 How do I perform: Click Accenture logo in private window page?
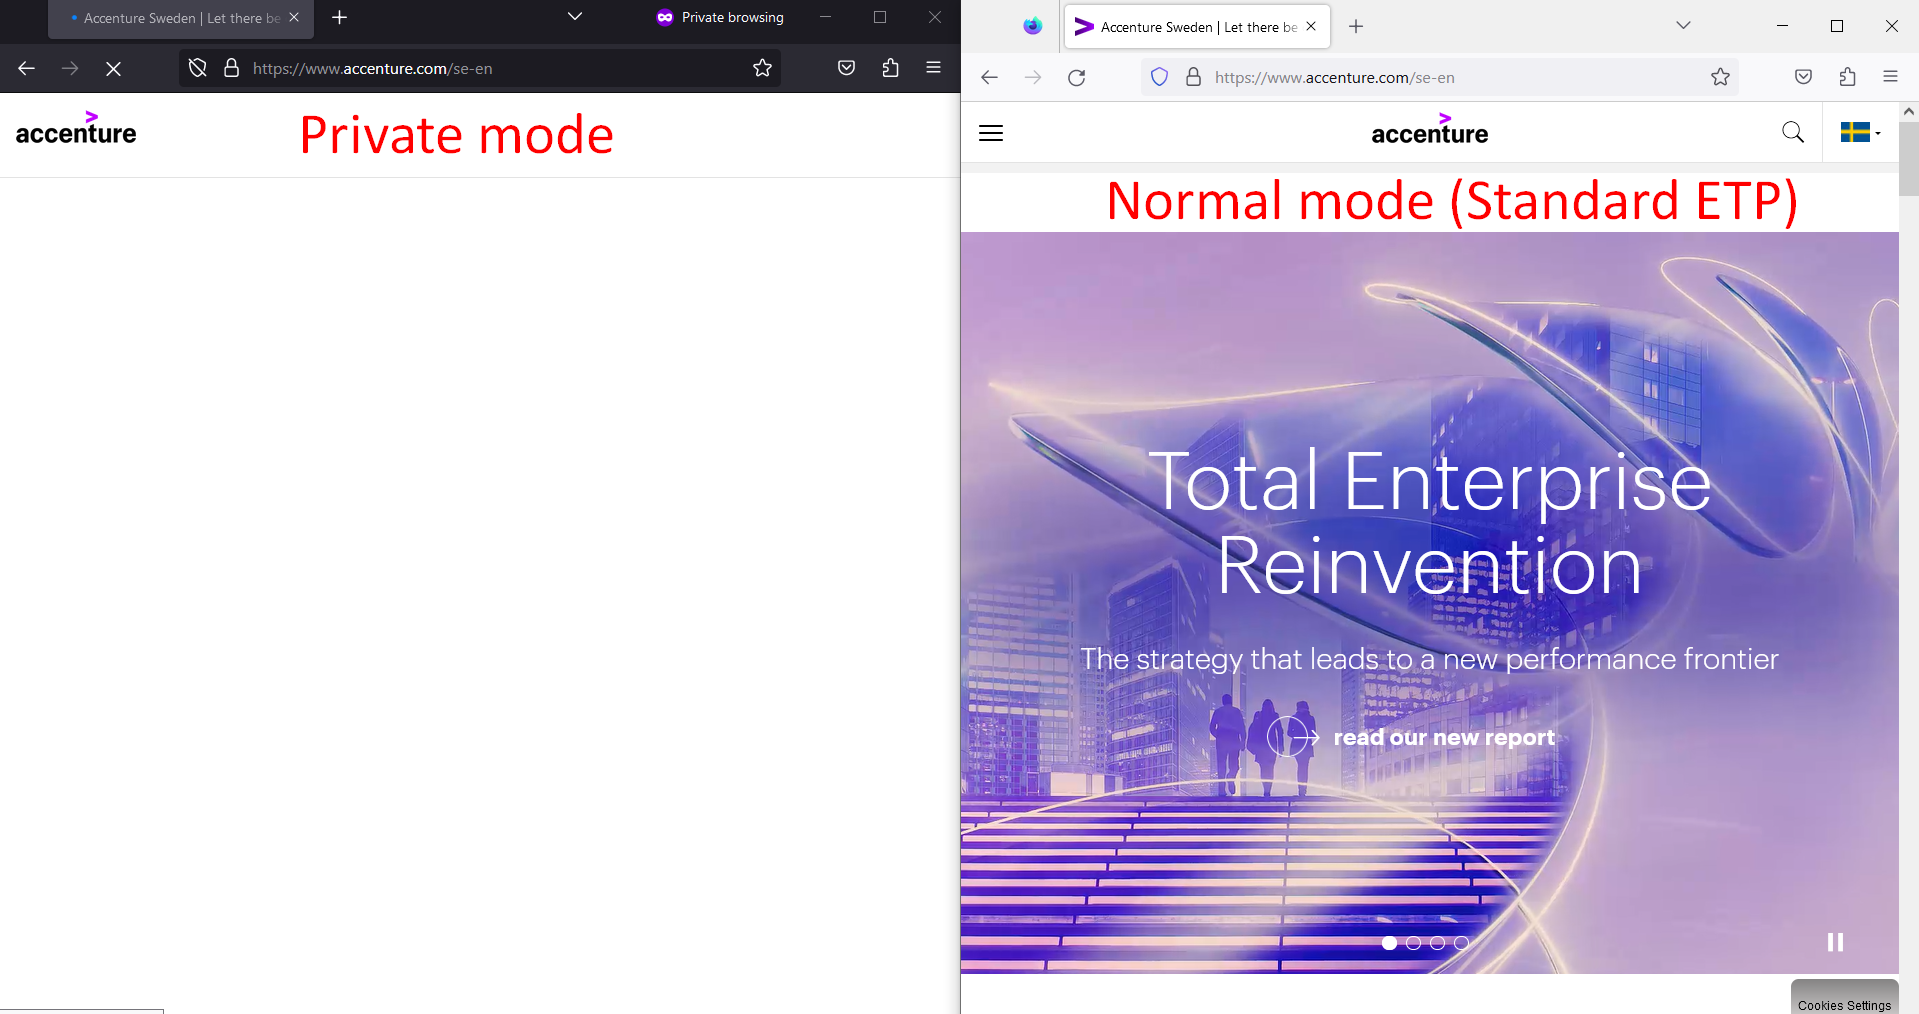point(76,129)
